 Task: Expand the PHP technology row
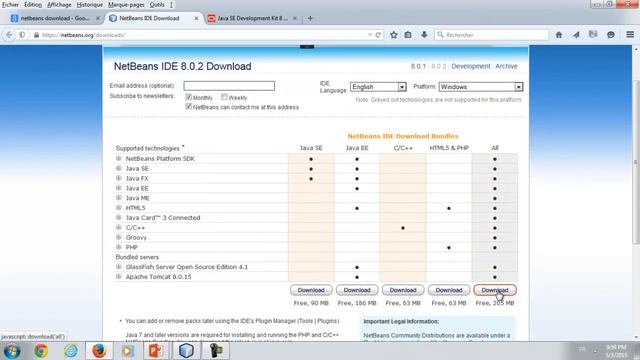click(119, 247)
